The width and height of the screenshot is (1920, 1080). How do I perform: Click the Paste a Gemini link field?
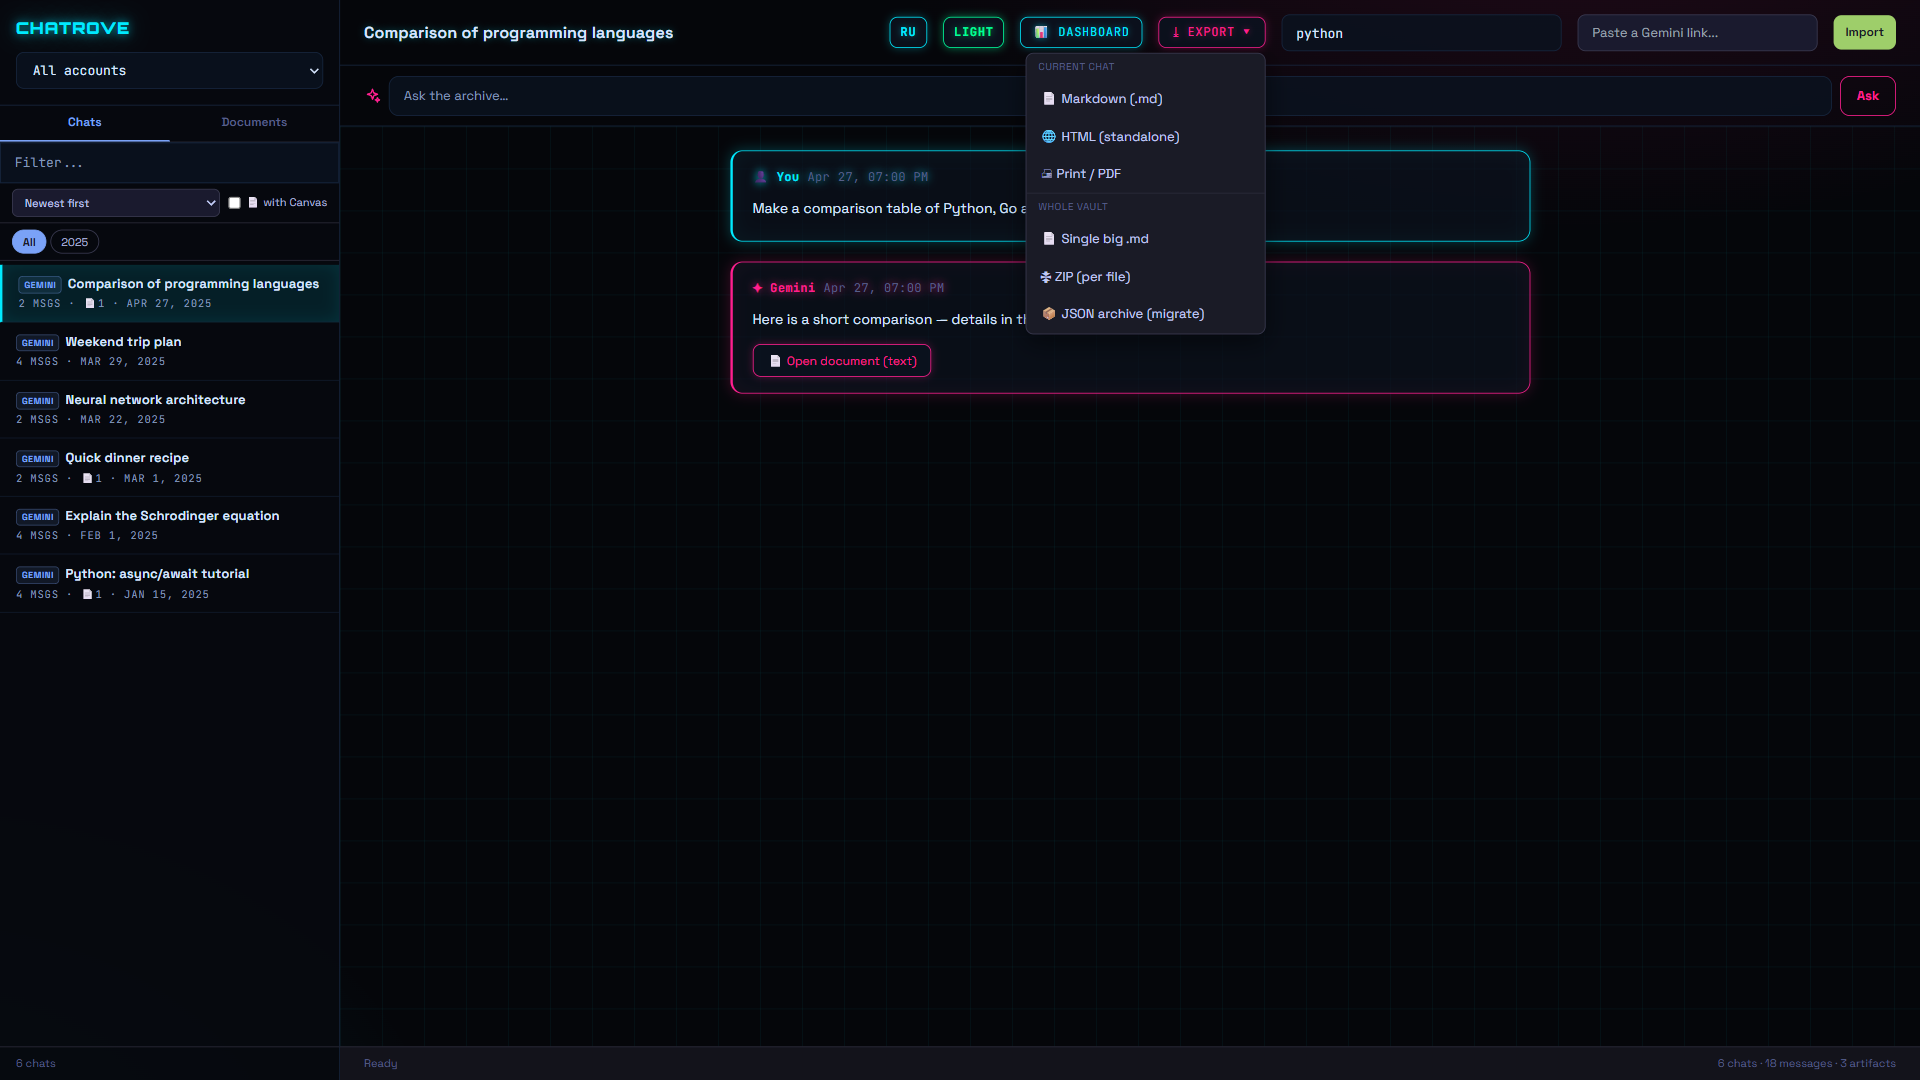pos(1697,33)
